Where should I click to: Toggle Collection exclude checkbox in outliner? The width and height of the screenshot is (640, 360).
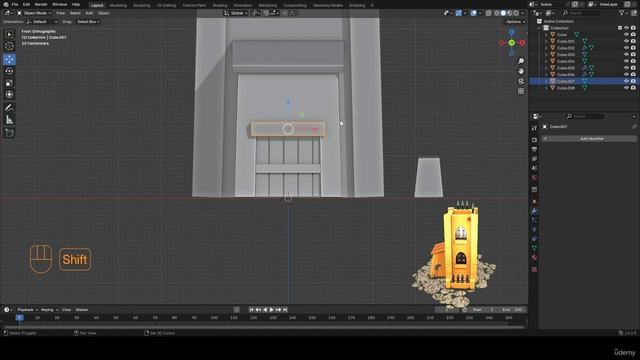pos(620,28)
